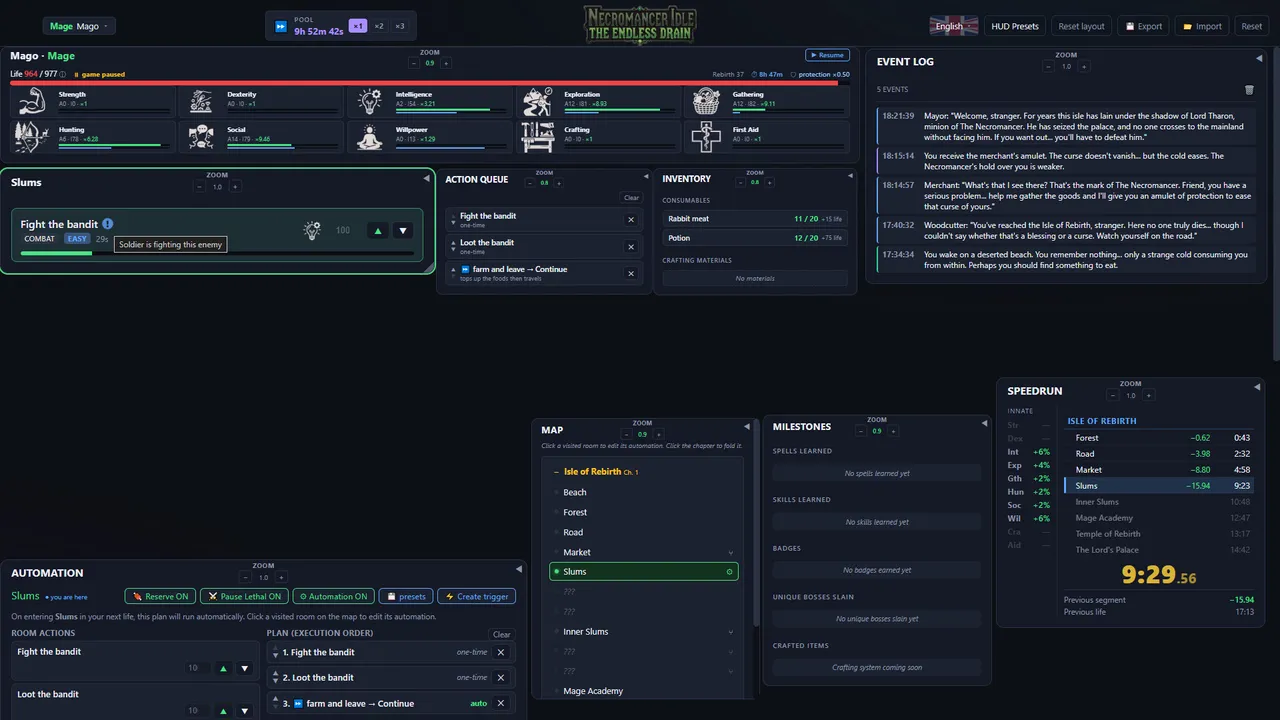Expand the Inner Slums chevron in the map
The image size is (1280, 720).
[x=731, y=632]
